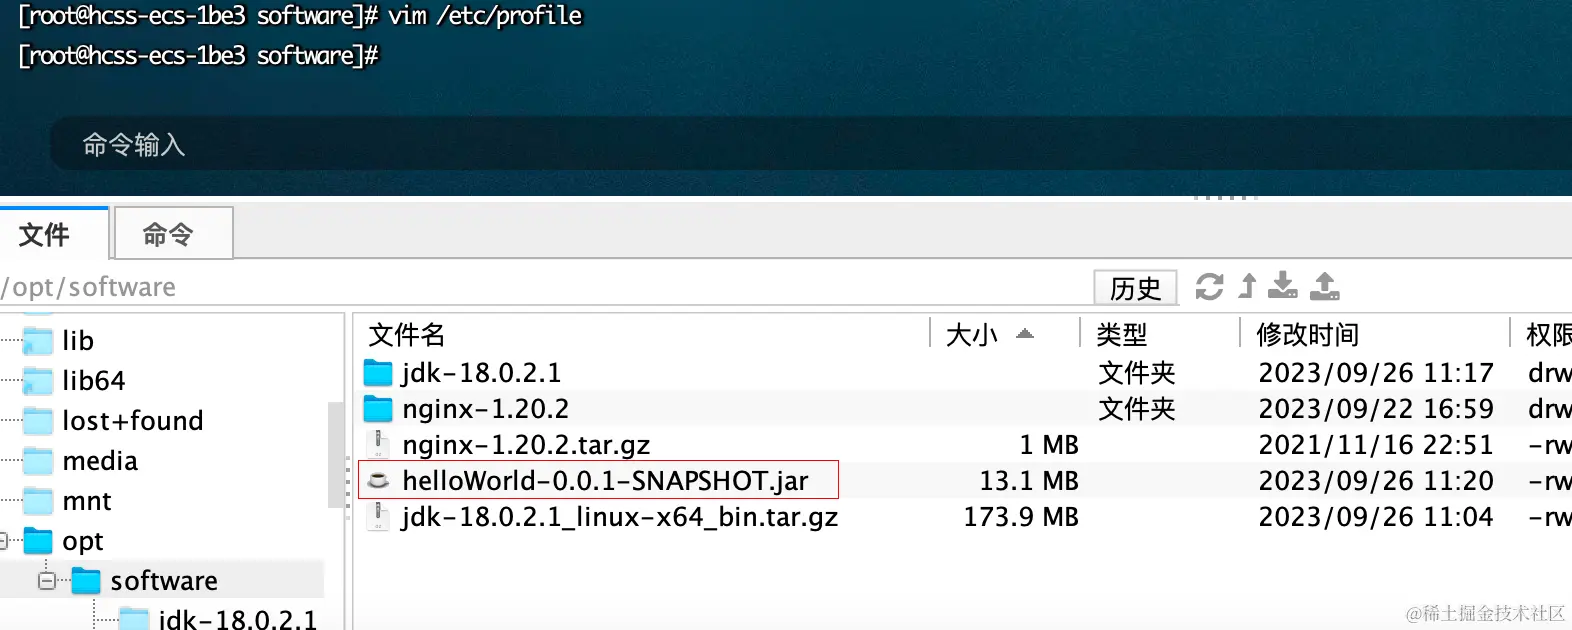Click date 2021/11/16 22:51
This screenshot has height=630, width=1572.
[1376, 445]
